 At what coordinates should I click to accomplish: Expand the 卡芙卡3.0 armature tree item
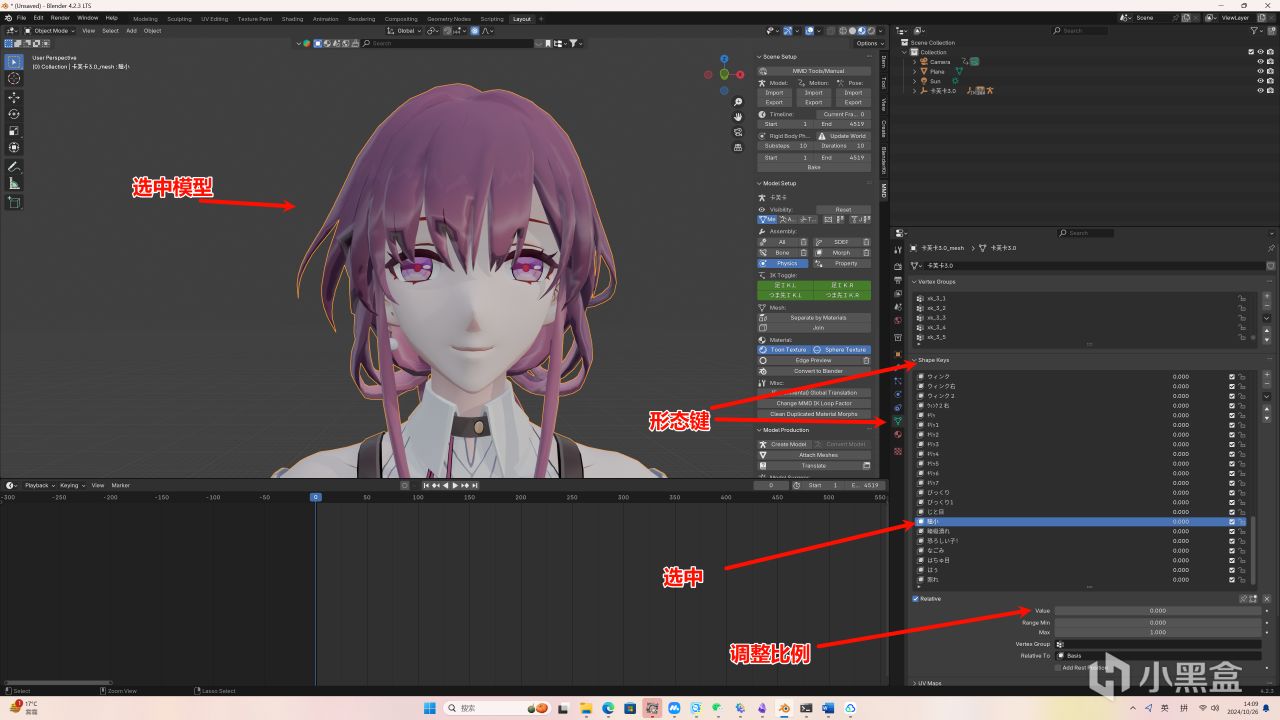point(914,91)
